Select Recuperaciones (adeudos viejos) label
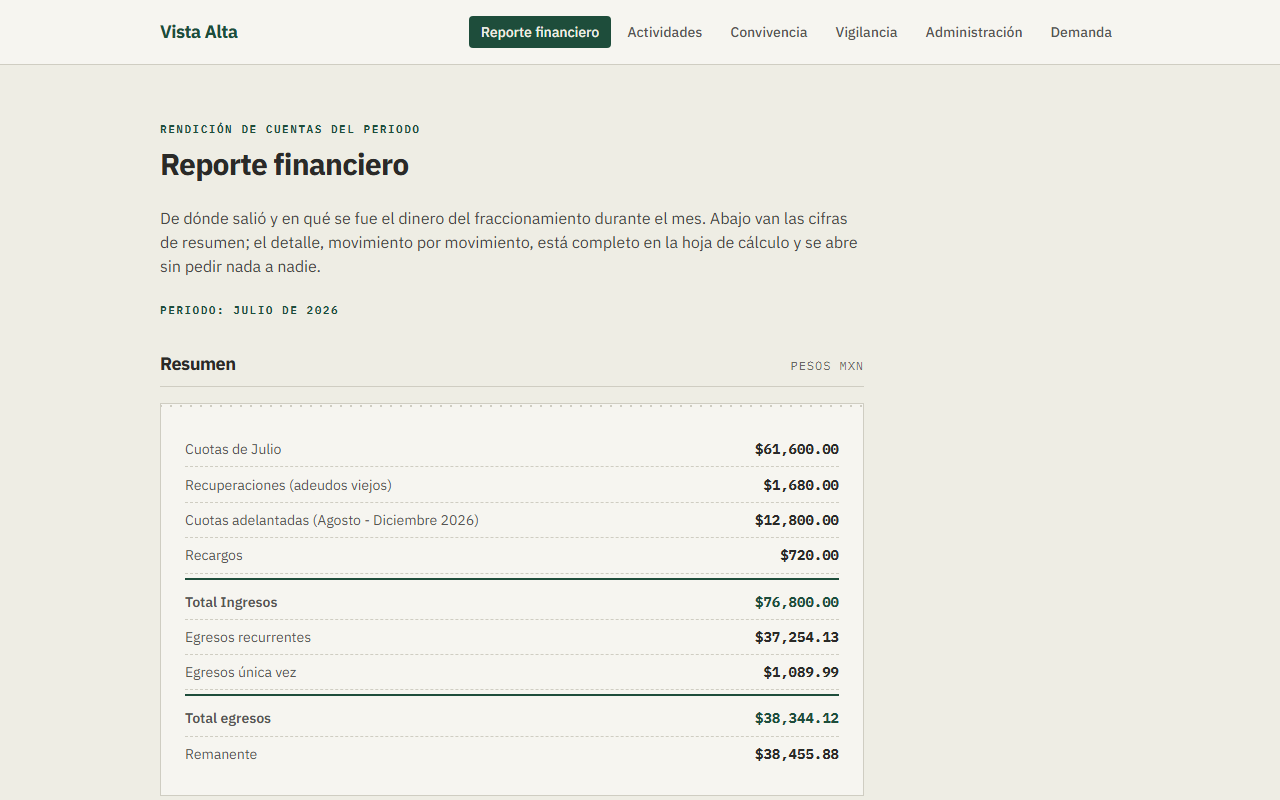 pos(288,485)
